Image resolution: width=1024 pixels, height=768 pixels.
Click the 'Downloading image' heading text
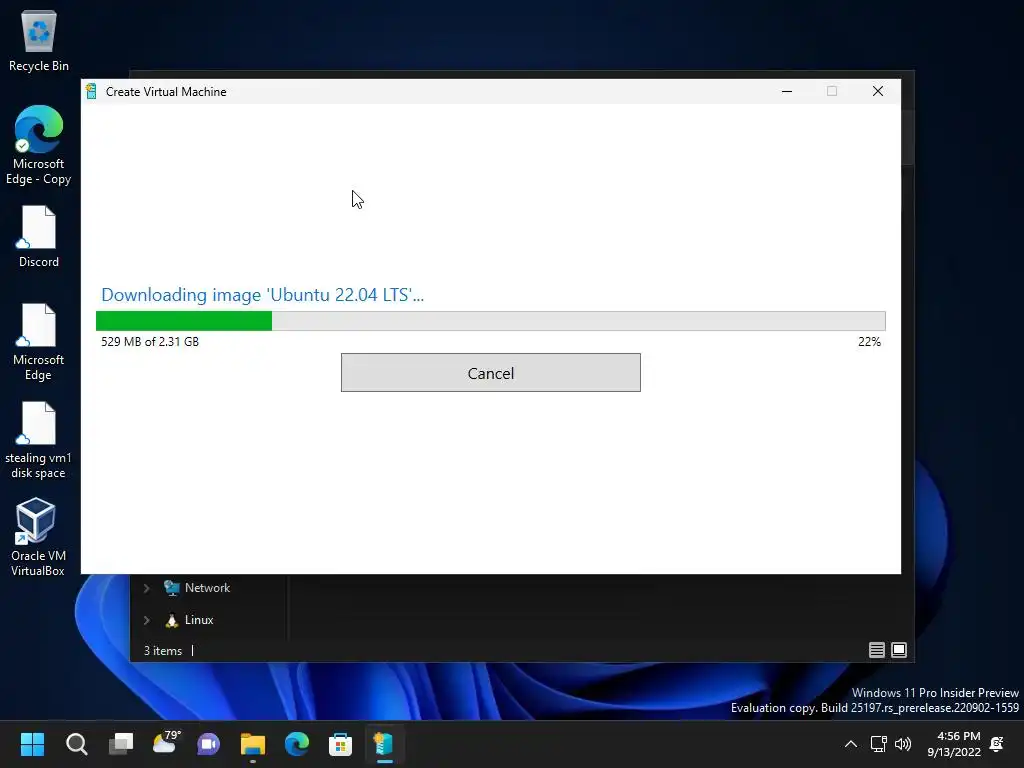(263, 295)
